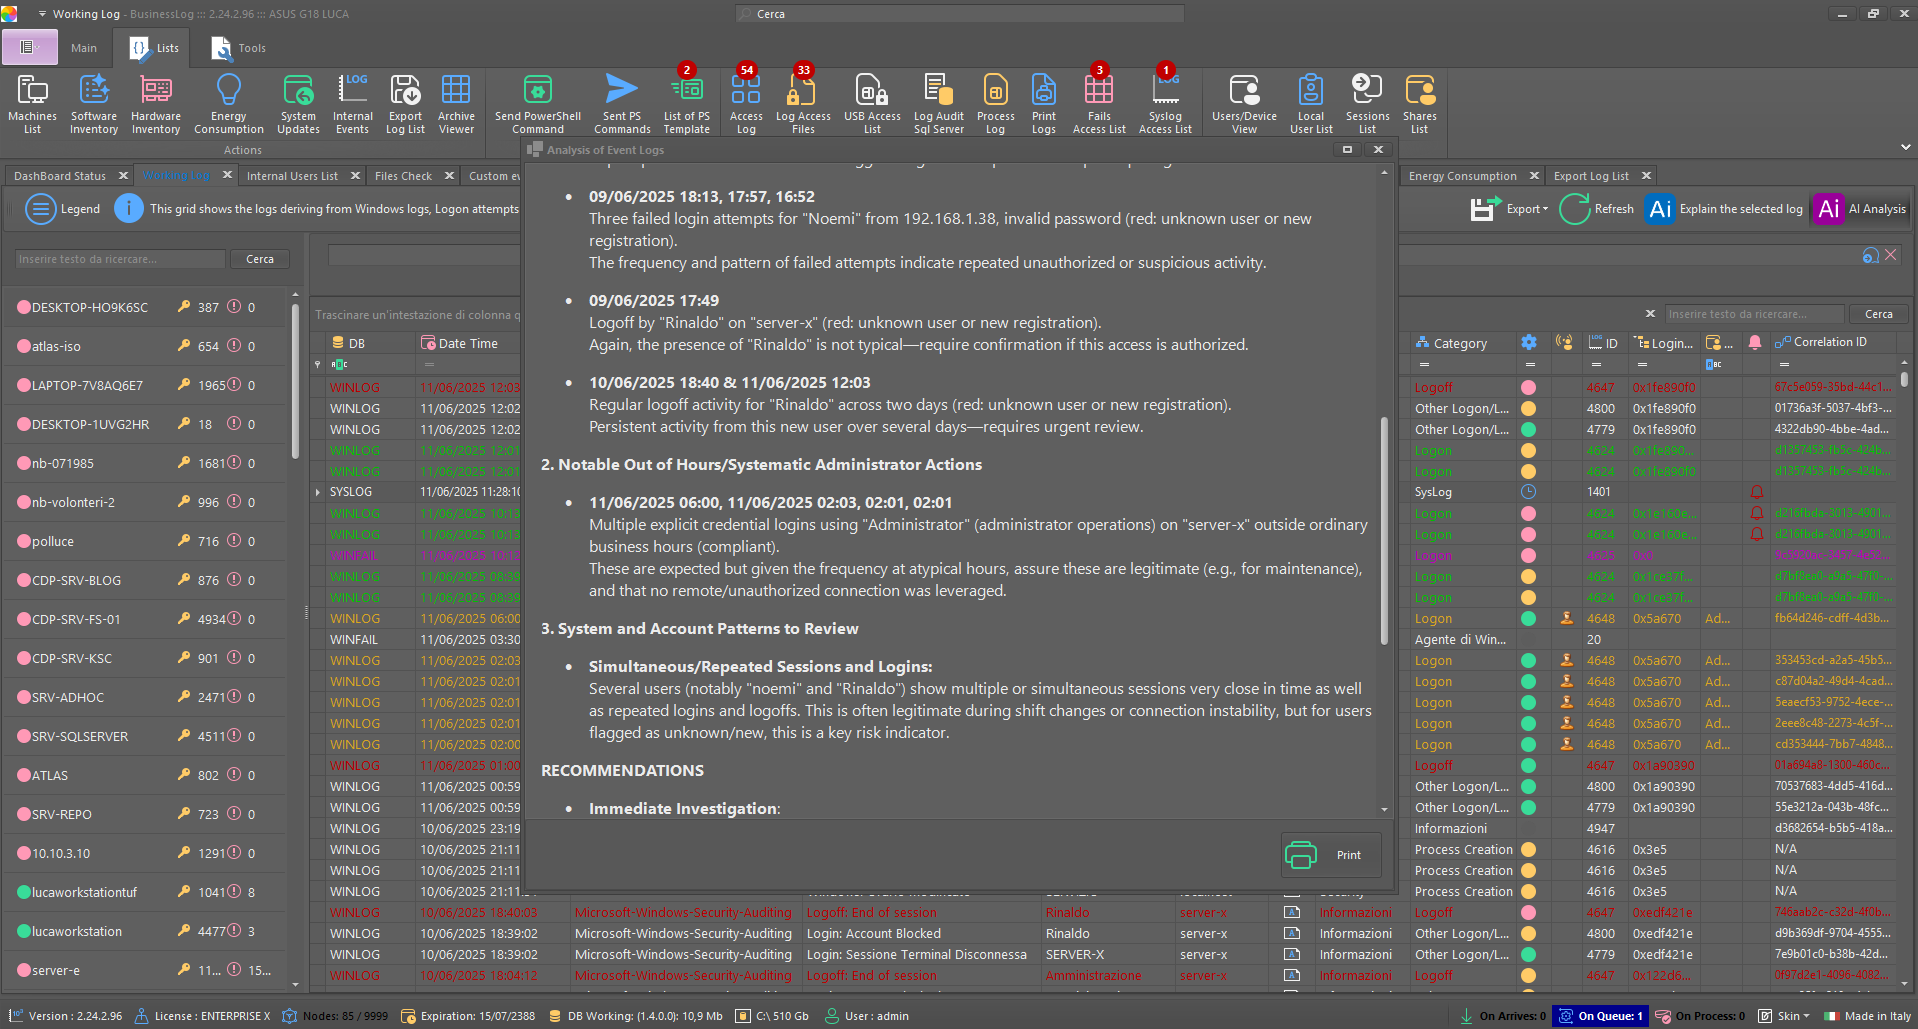Toggle the alarm bell on the SysLog row
The image size is (1918, 1029).
(x=1755, y=491)
